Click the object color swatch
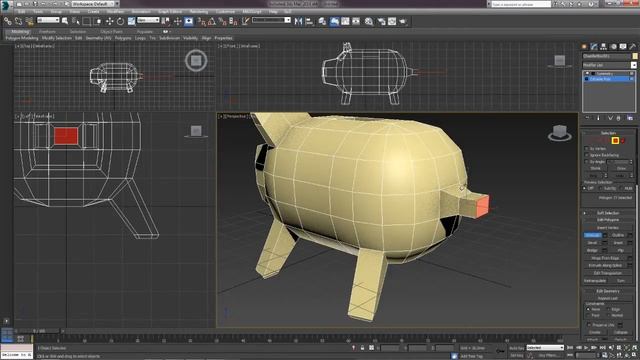Viewport: 640px width, 360px height. [635, 56]
